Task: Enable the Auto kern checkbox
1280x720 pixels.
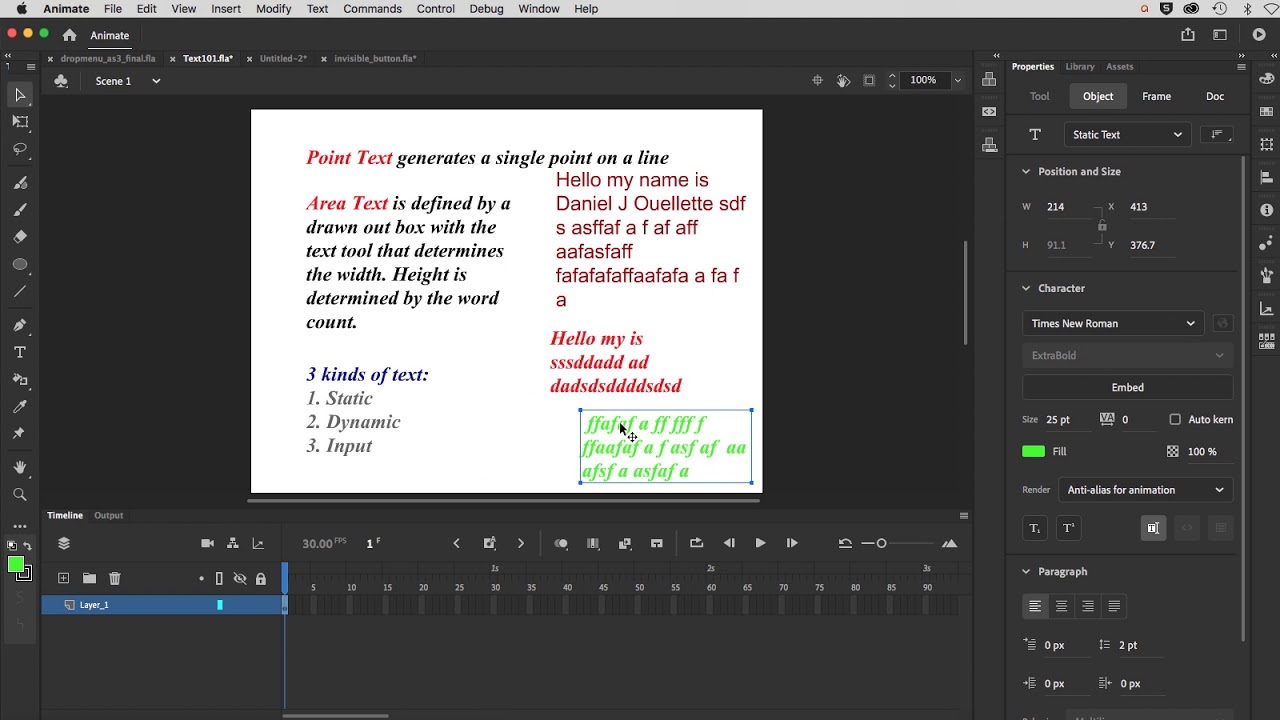Action: (1175, 419)
